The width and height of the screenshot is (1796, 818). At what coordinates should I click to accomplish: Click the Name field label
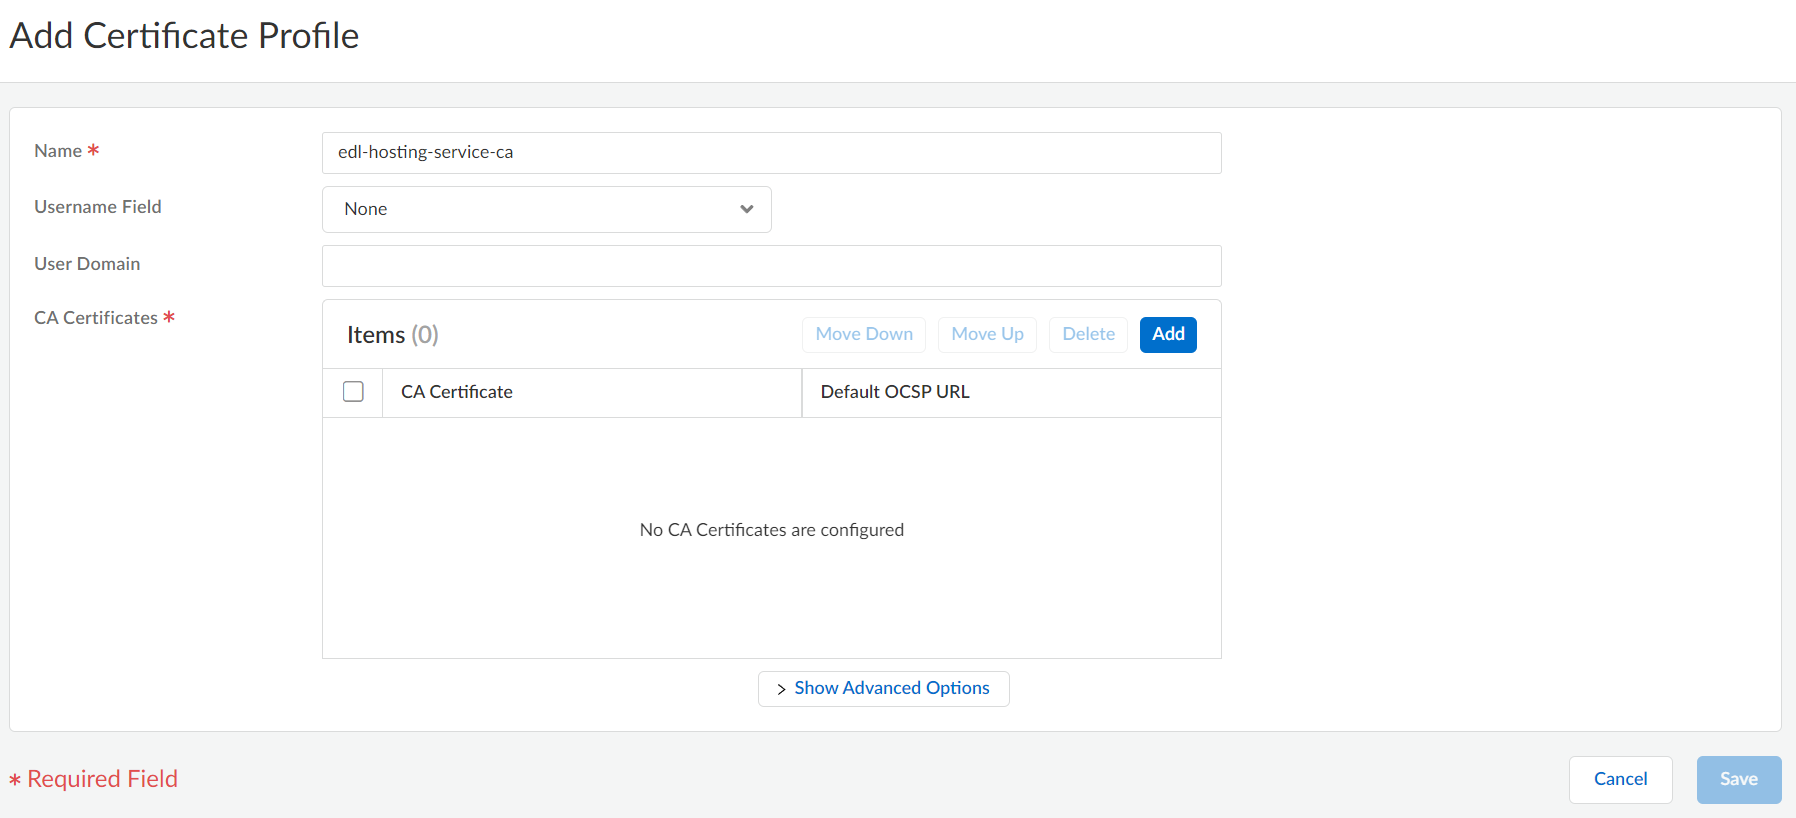pyautogui.click(x=58, y=151)
